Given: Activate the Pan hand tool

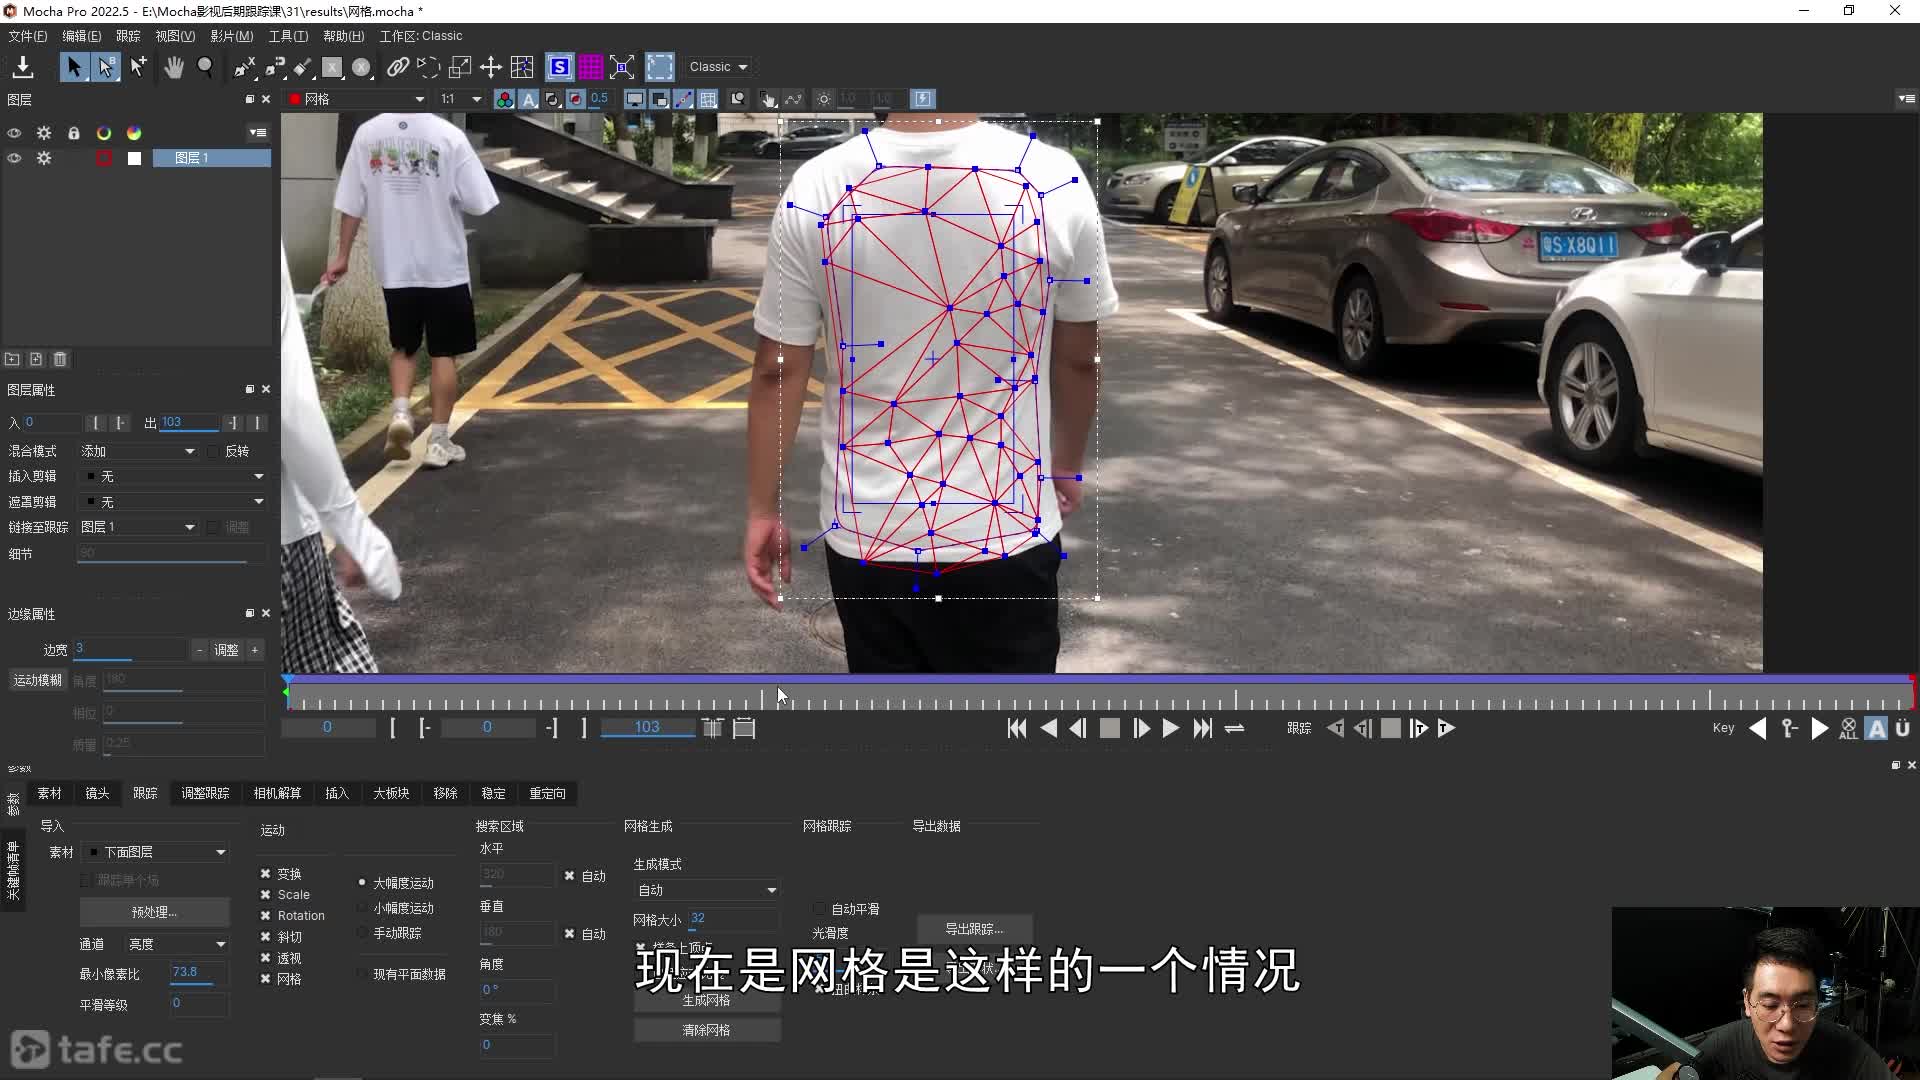Looking at the screenshot, I should pyautogui.click(x=173, y=67).
